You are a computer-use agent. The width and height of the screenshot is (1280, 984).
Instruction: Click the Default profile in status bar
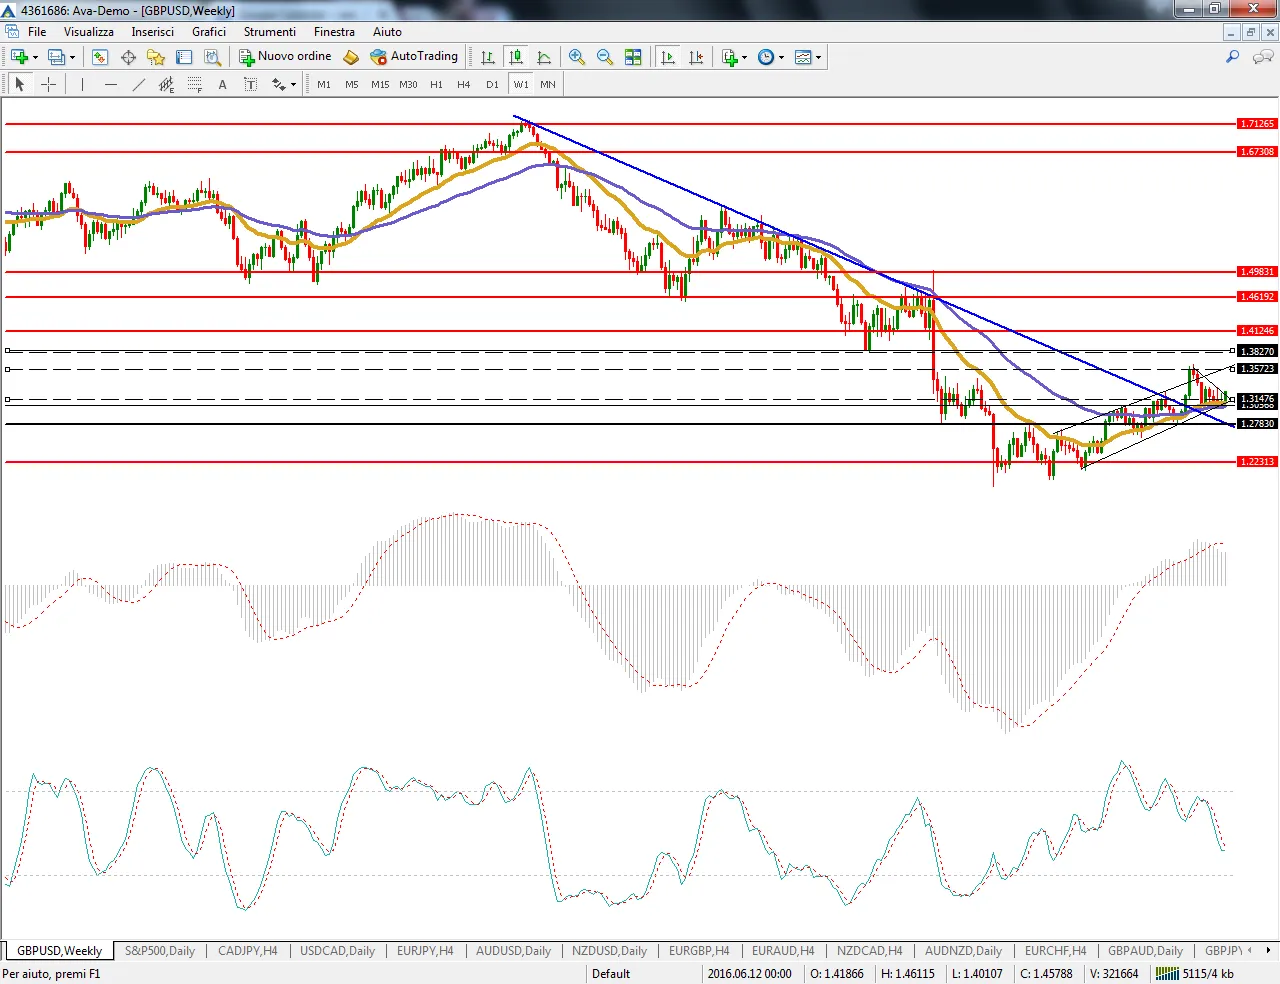pyautogui.click(x=611, y=974)
